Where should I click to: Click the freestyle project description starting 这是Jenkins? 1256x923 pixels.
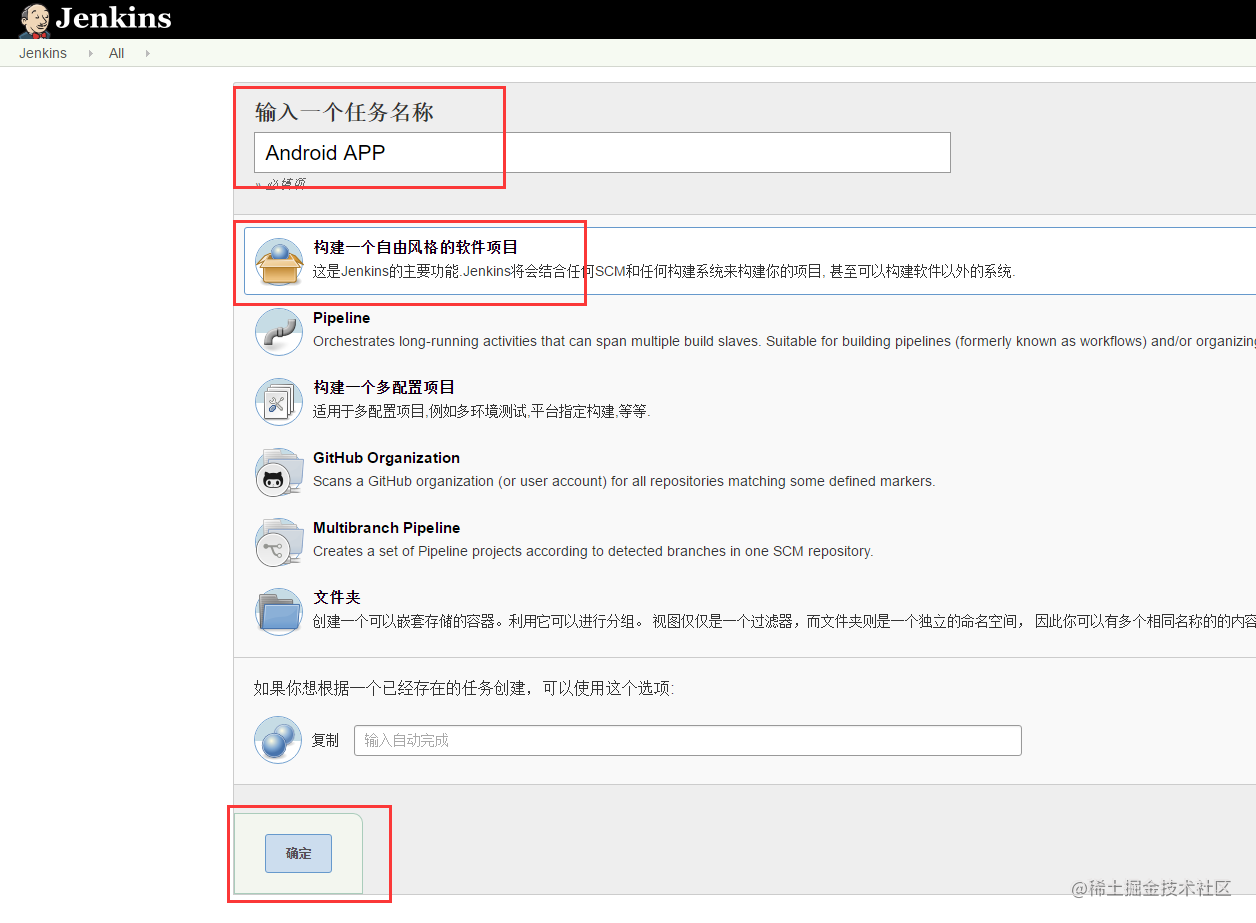(664, 271)
